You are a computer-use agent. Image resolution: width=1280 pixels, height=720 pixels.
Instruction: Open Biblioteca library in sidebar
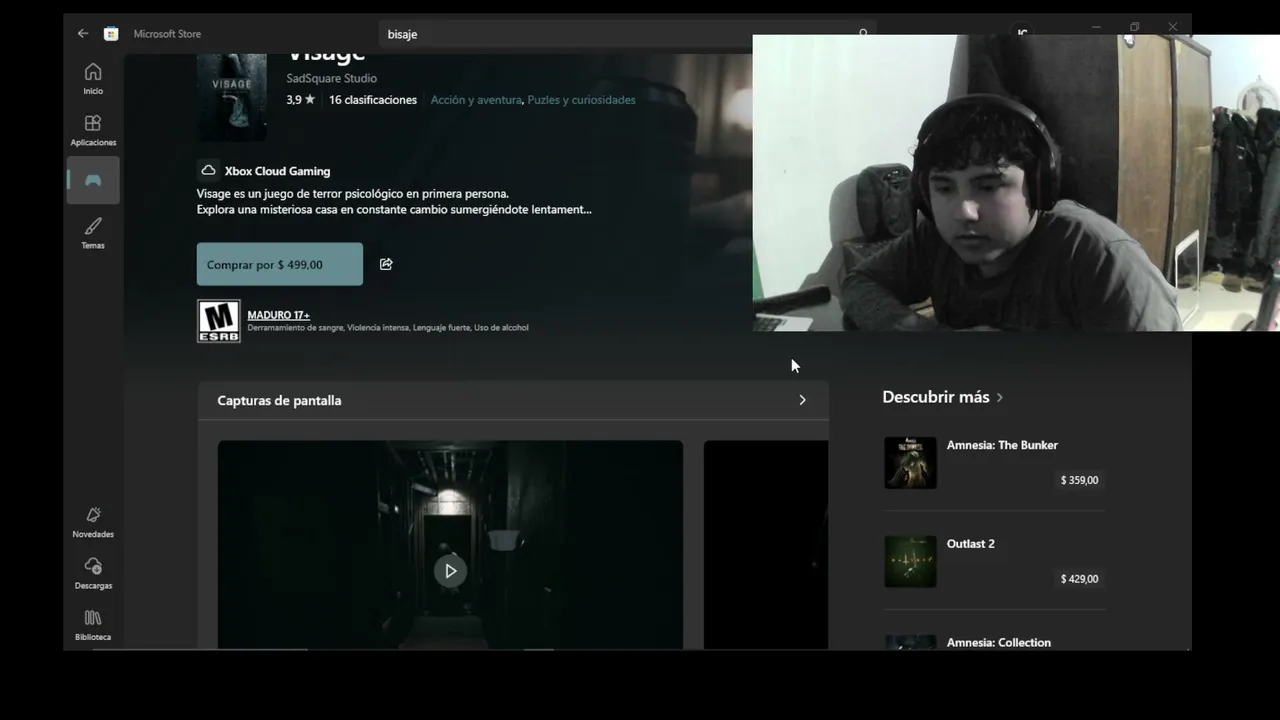coord(93,625)
